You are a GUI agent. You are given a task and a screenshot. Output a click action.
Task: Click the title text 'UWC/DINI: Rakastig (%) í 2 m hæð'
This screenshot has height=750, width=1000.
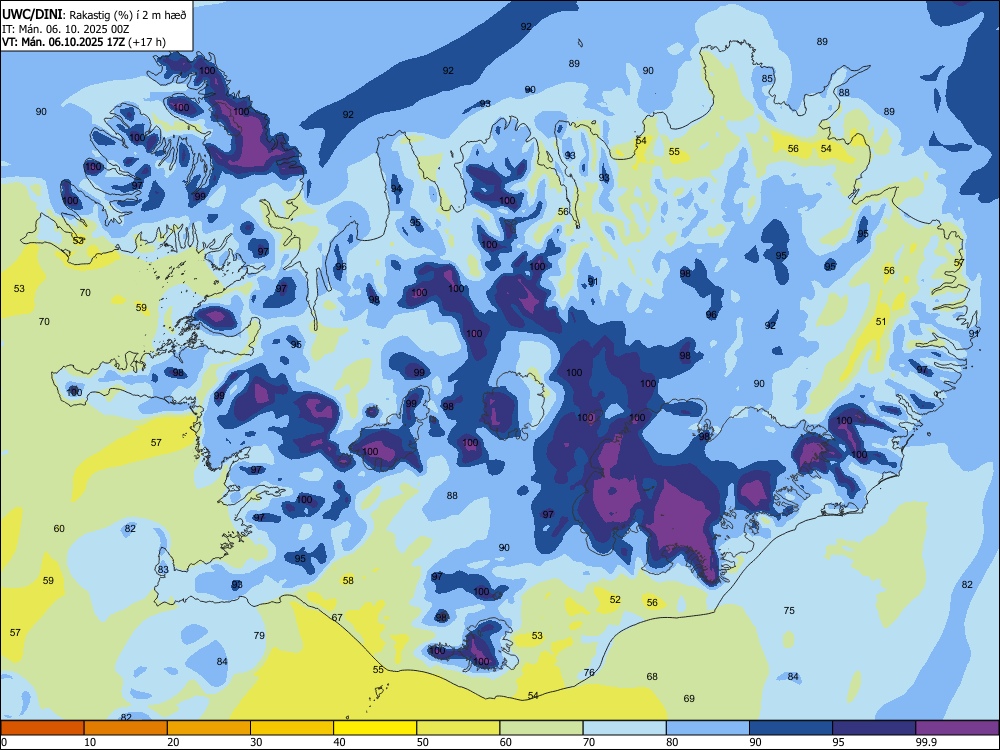pos(94,14)
